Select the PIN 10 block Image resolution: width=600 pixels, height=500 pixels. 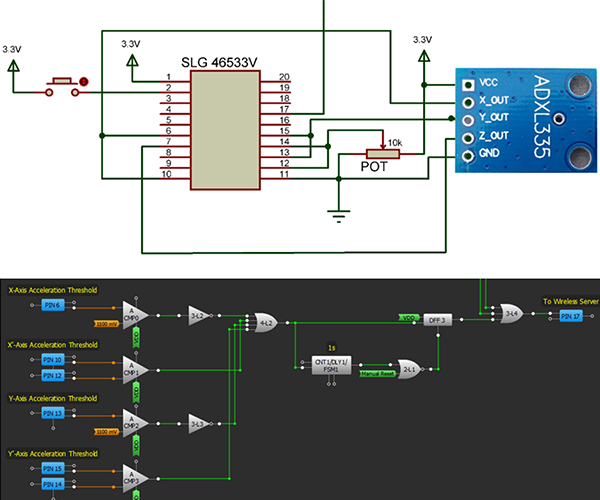coord(53,360)
